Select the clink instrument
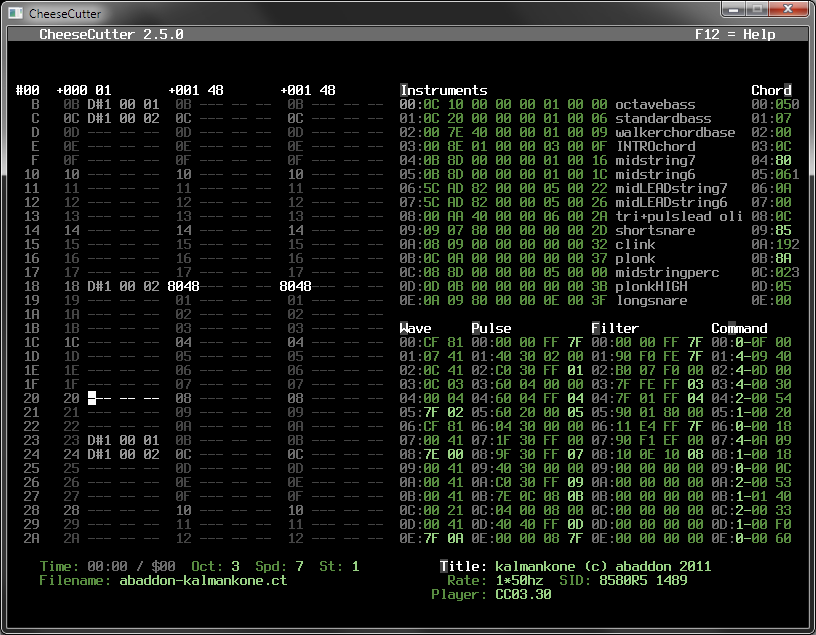This screenshot has width=816, height=635. pos(527,245)
